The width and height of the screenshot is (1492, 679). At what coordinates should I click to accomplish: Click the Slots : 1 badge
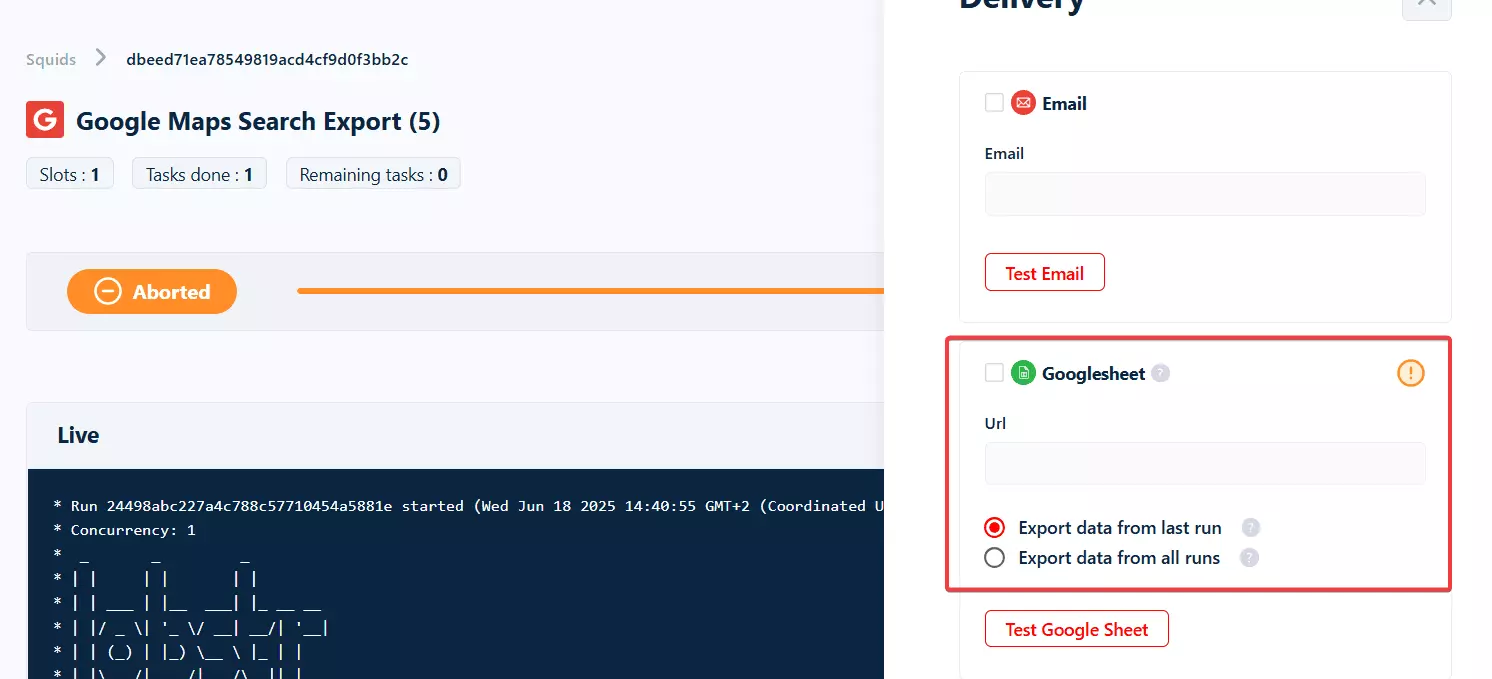coord(70,174)
